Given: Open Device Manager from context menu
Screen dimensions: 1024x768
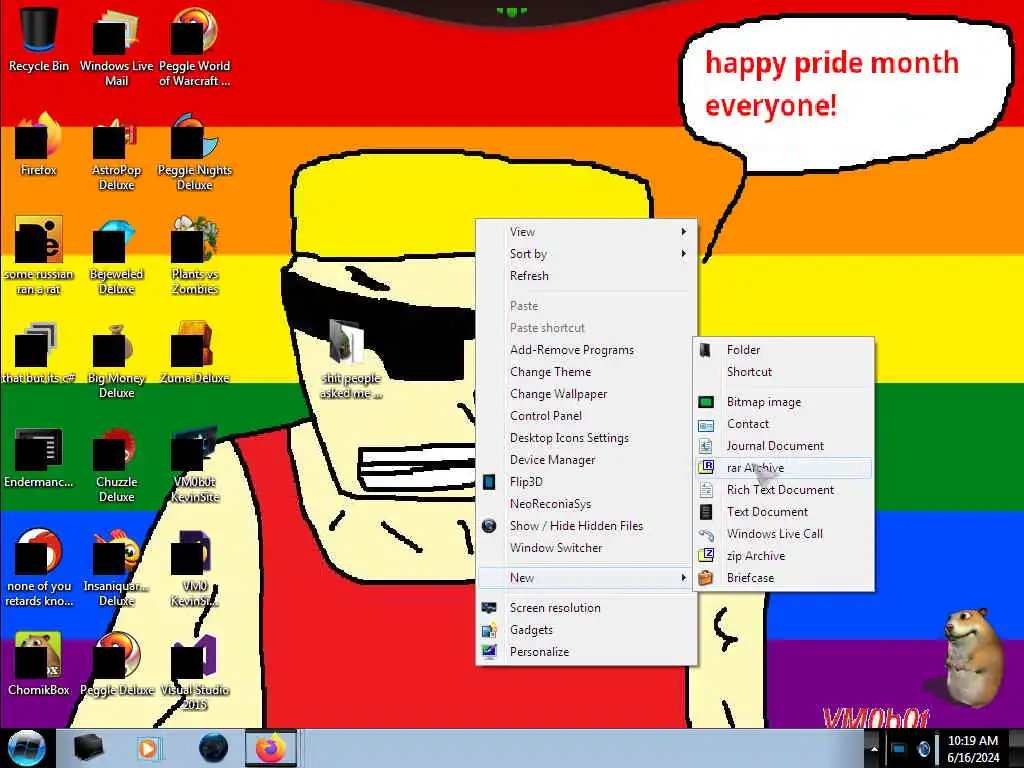Looking at the screenshot, I should tap(588, 460).
